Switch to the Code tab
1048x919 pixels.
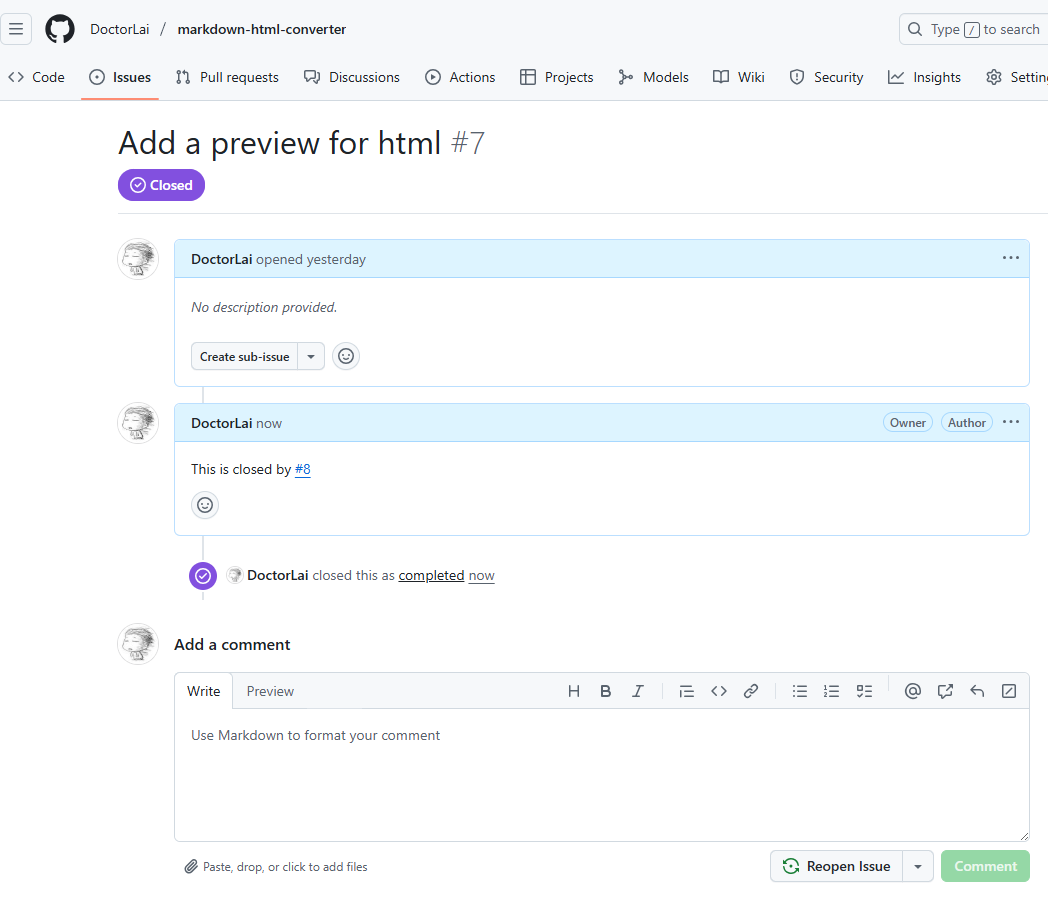(37, 78)
